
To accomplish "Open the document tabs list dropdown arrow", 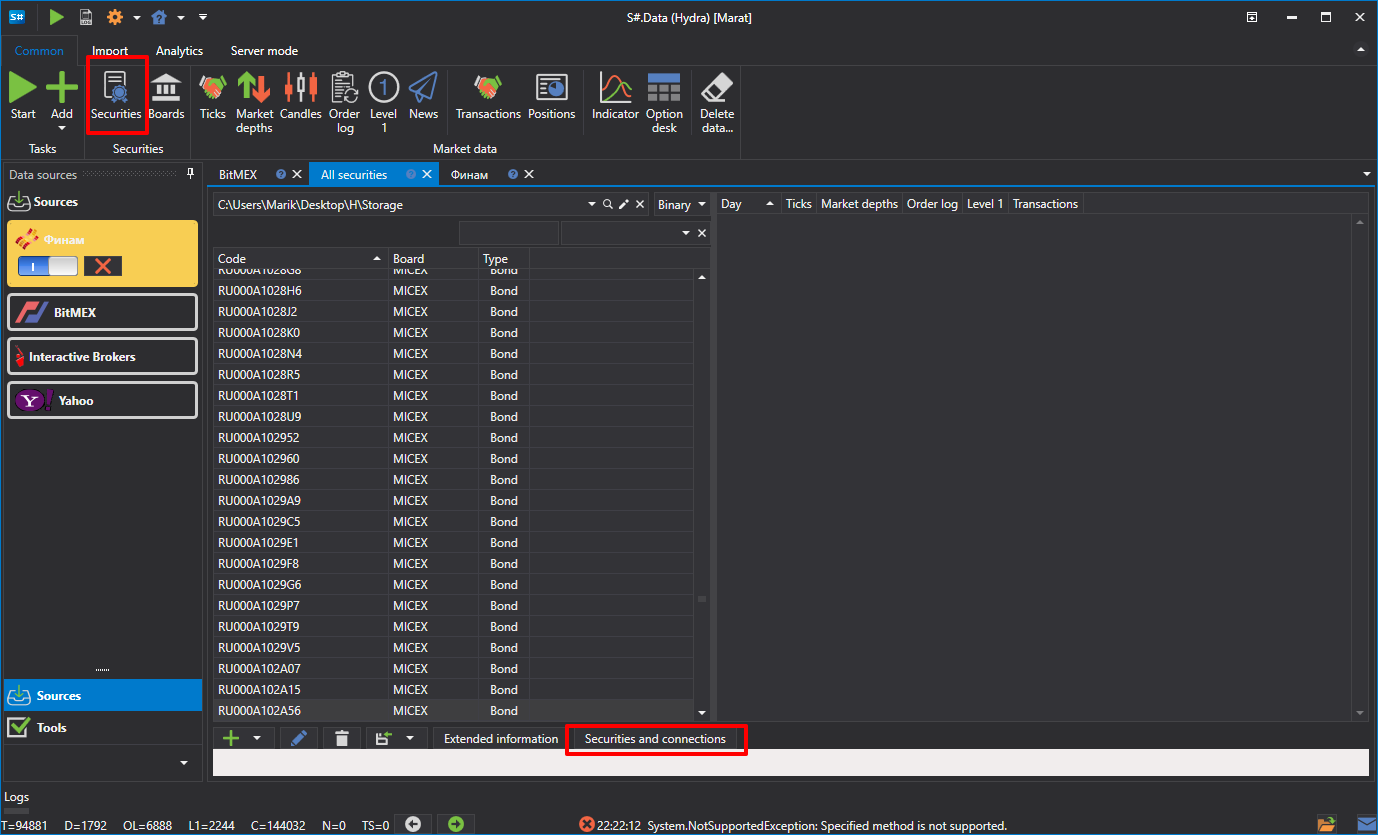I will click(x=1367, y=174).
